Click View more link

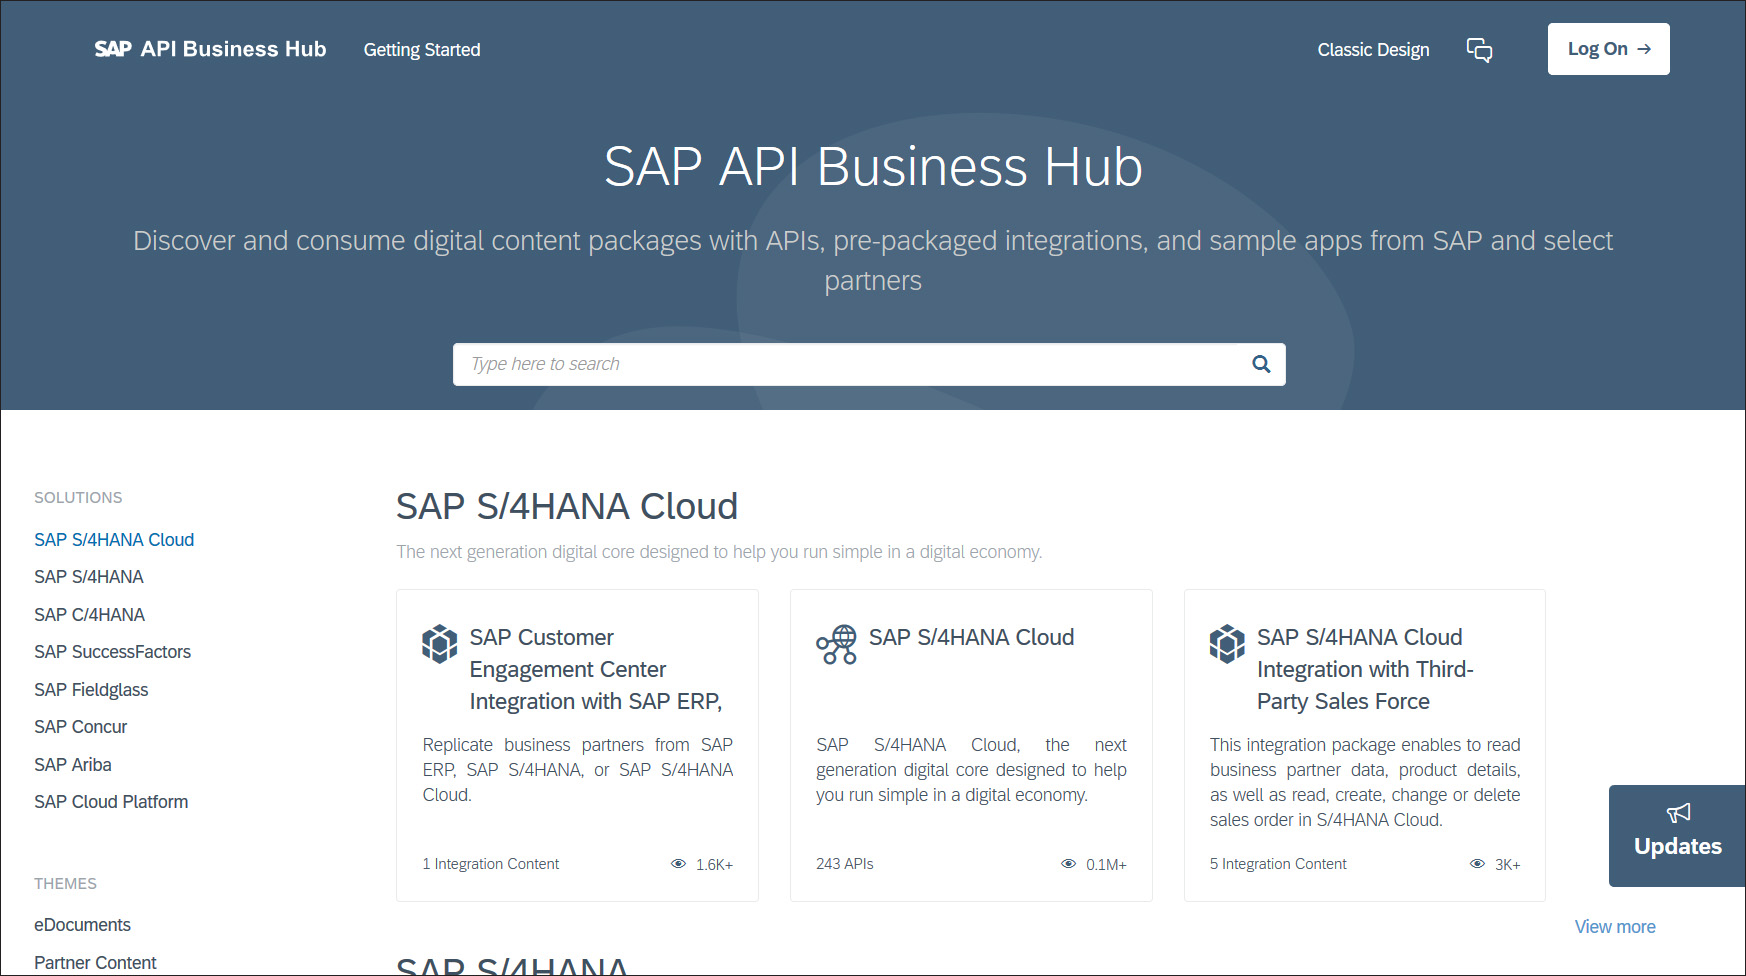[x=1615, y=927]
